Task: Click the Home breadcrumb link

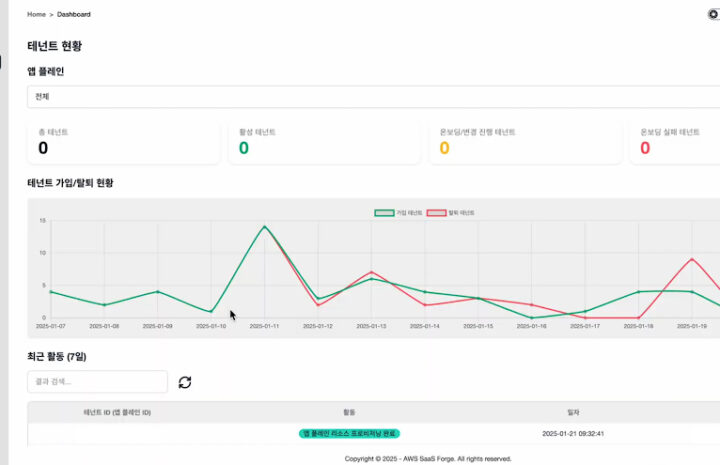Action: point(36,14)
